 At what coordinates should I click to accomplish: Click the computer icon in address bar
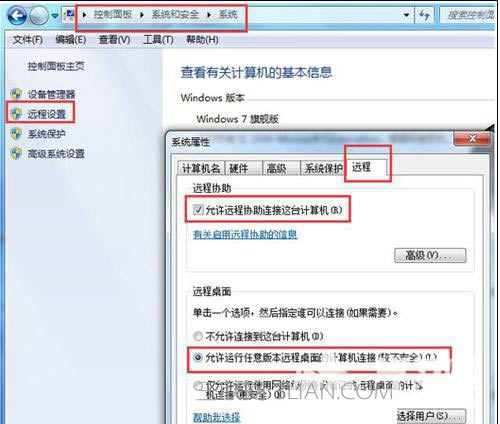(70, 15)
